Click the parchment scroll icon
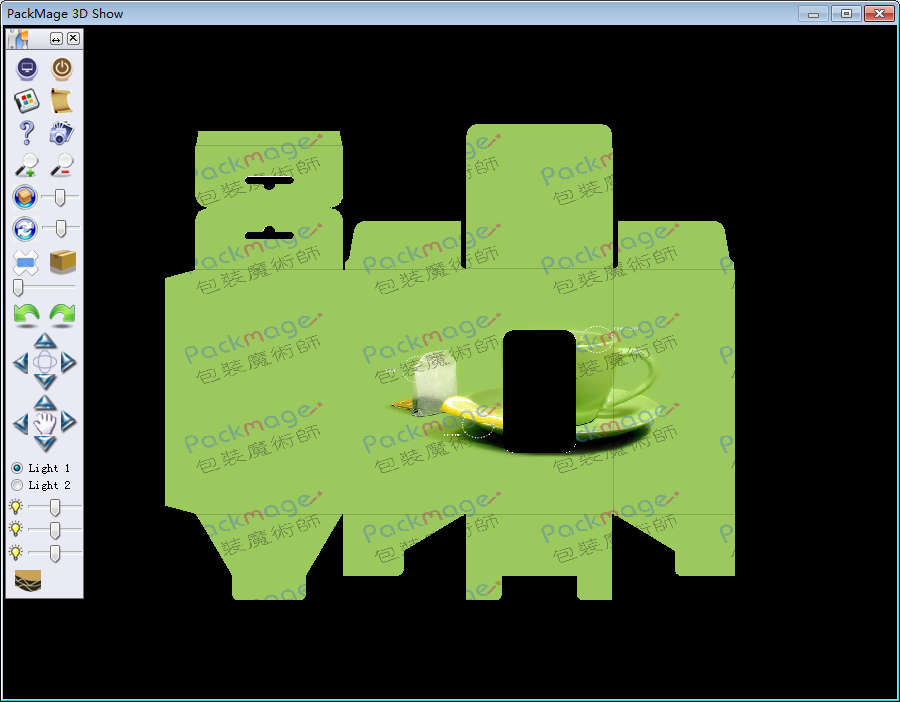 (61, 101)
